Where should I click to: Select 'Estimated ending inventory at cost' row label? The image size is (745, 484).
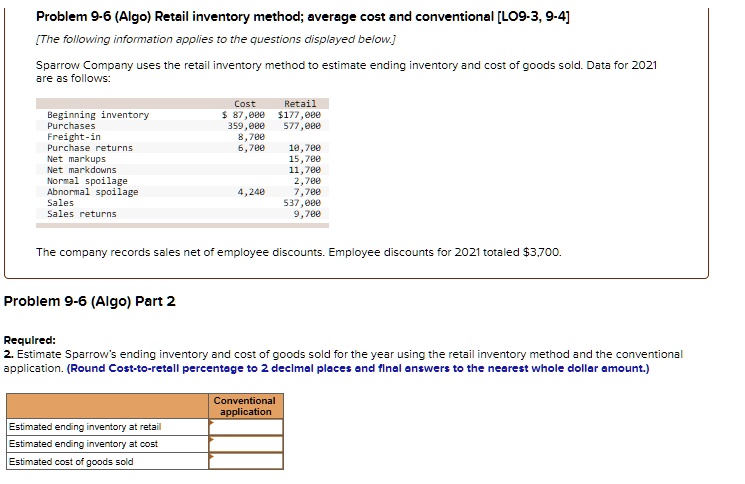83,444
